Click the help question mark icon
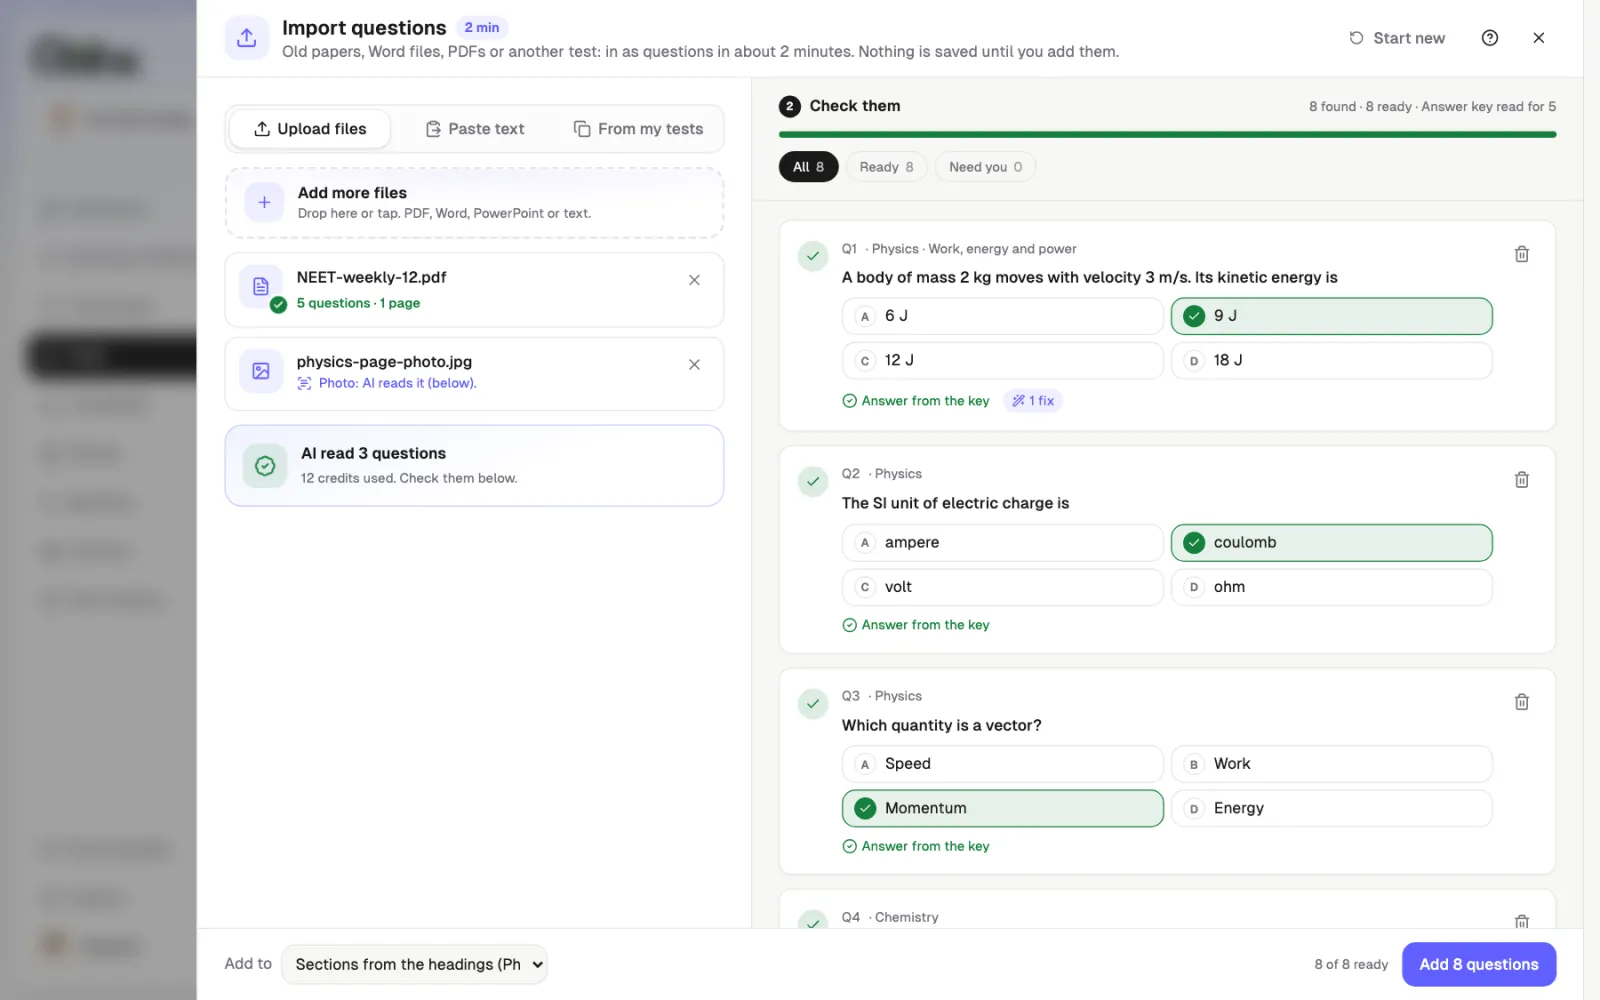The width and height of the screenshot is (1600, 1000). click(1489, 38)
